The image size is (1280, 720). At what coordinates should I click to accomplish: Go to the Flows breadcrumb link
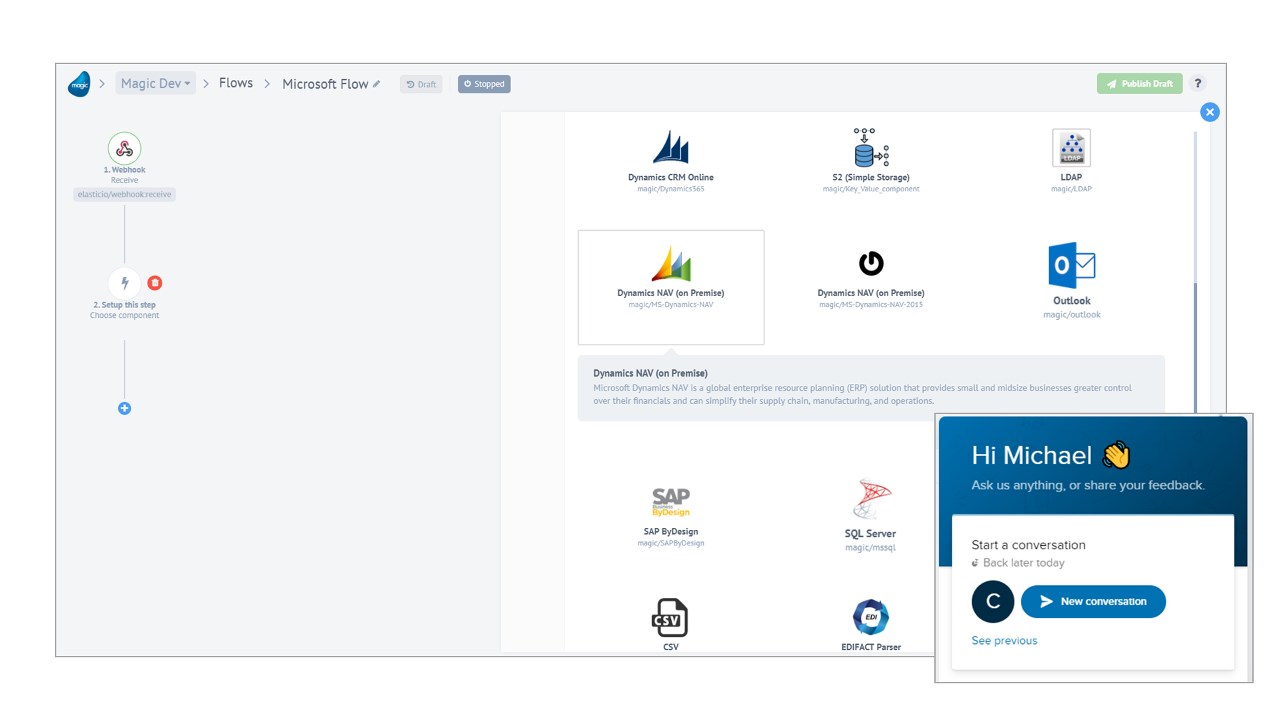(x=236, y=83)
